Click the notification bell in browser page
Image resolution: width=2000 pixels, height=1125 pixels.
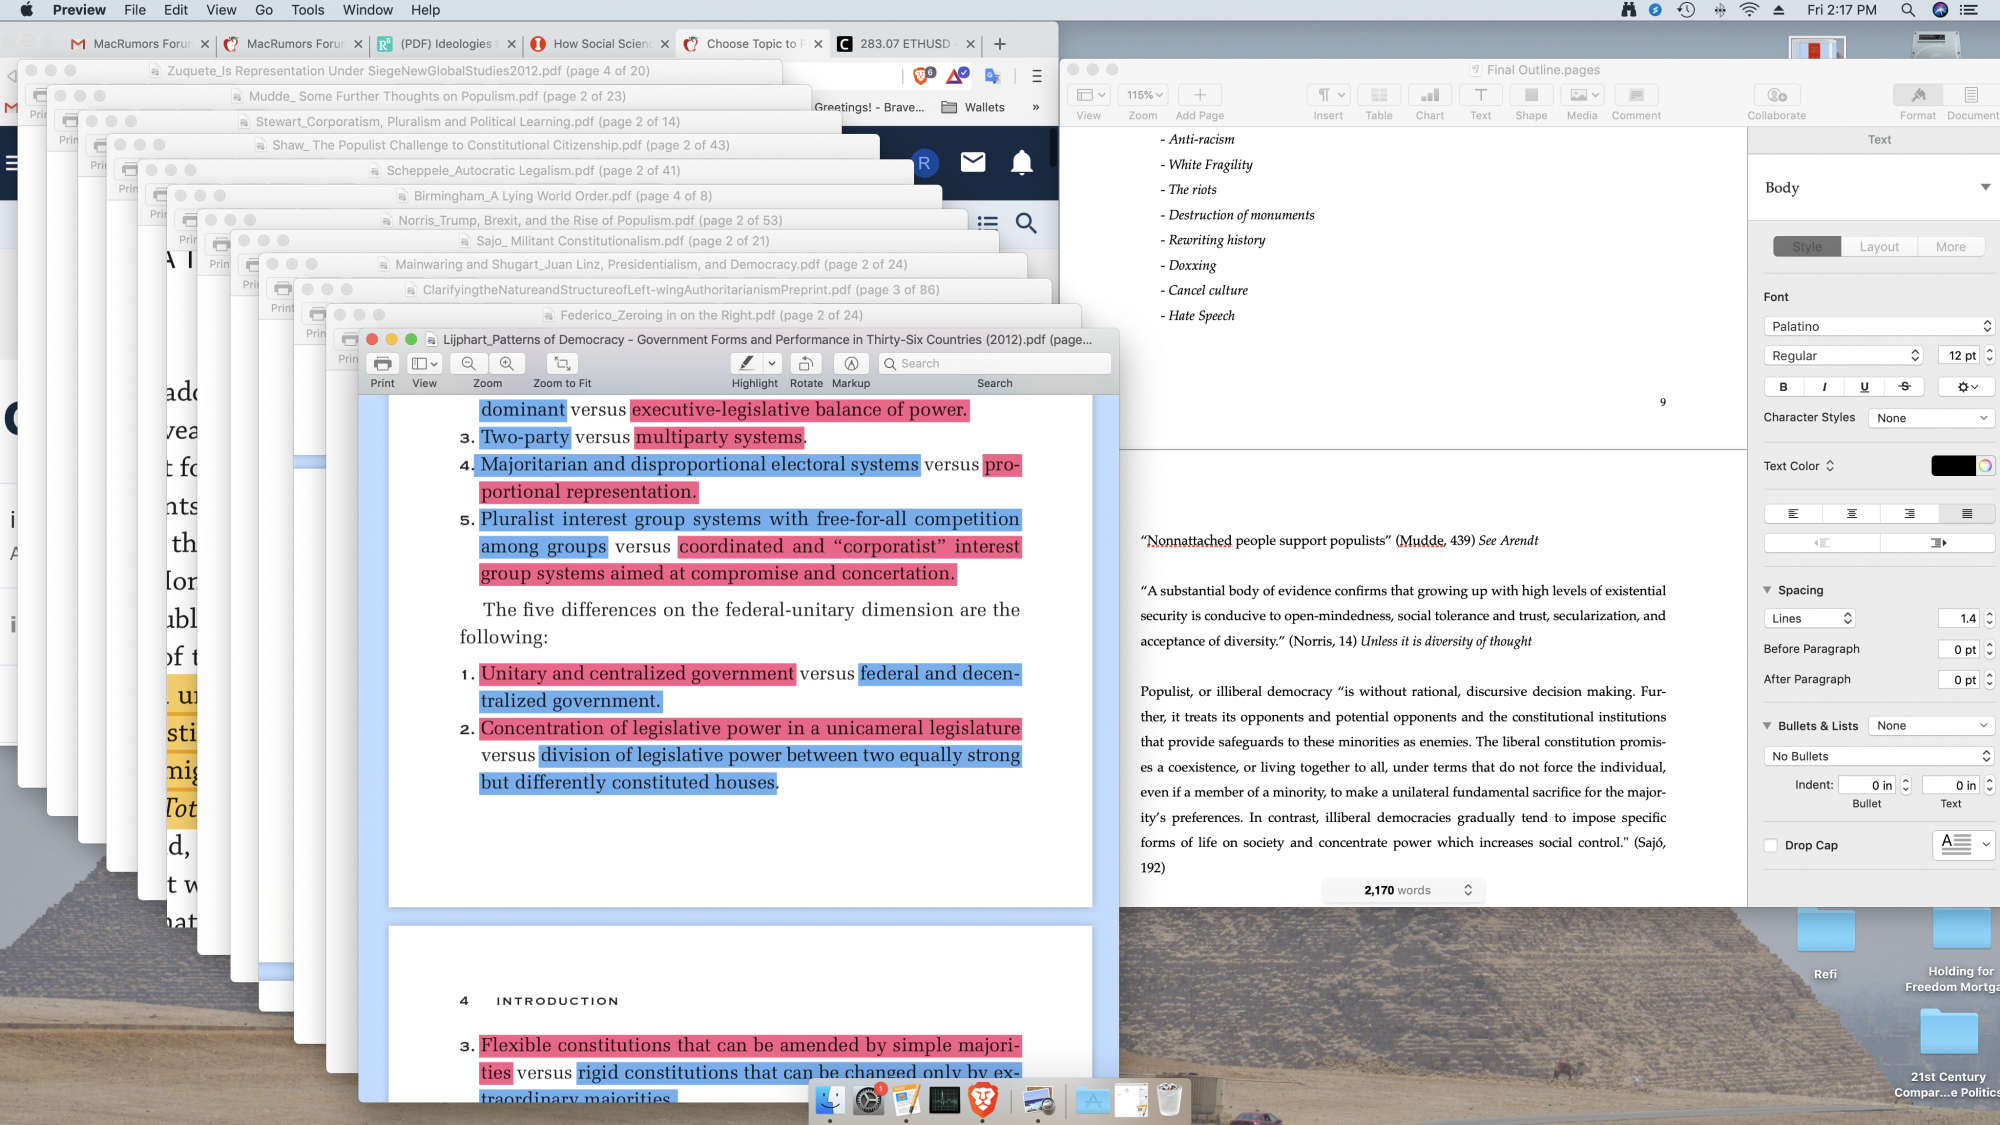[1021, 163]
